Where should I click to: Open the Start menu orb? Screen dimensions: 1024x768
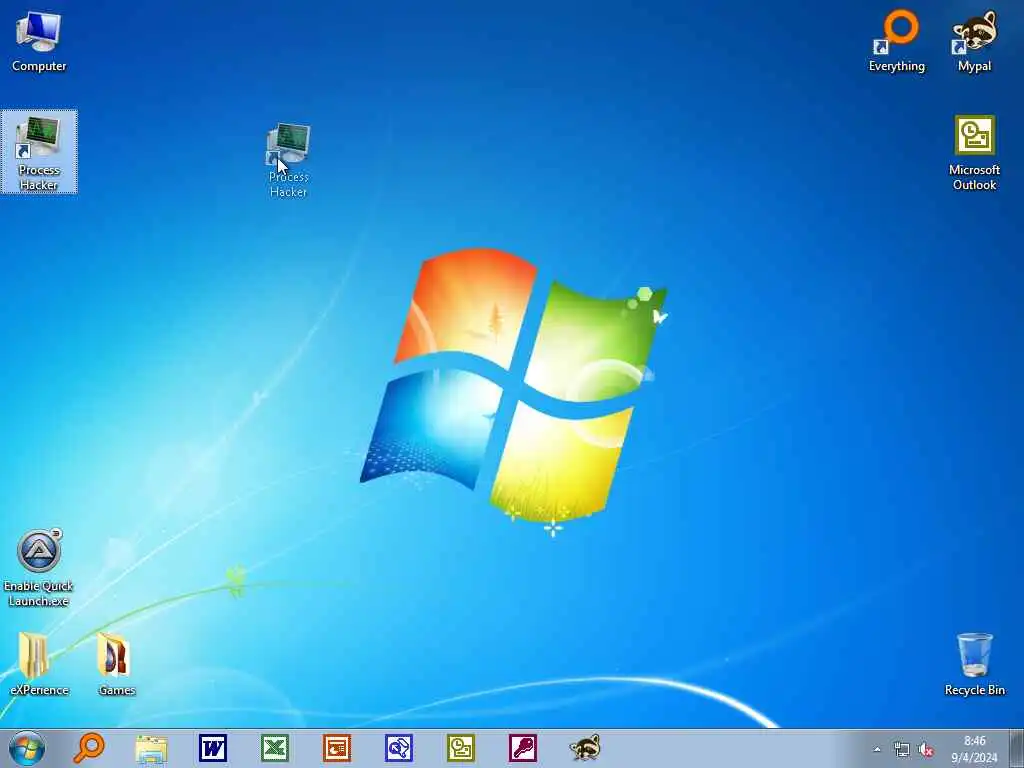pos(27,748)
